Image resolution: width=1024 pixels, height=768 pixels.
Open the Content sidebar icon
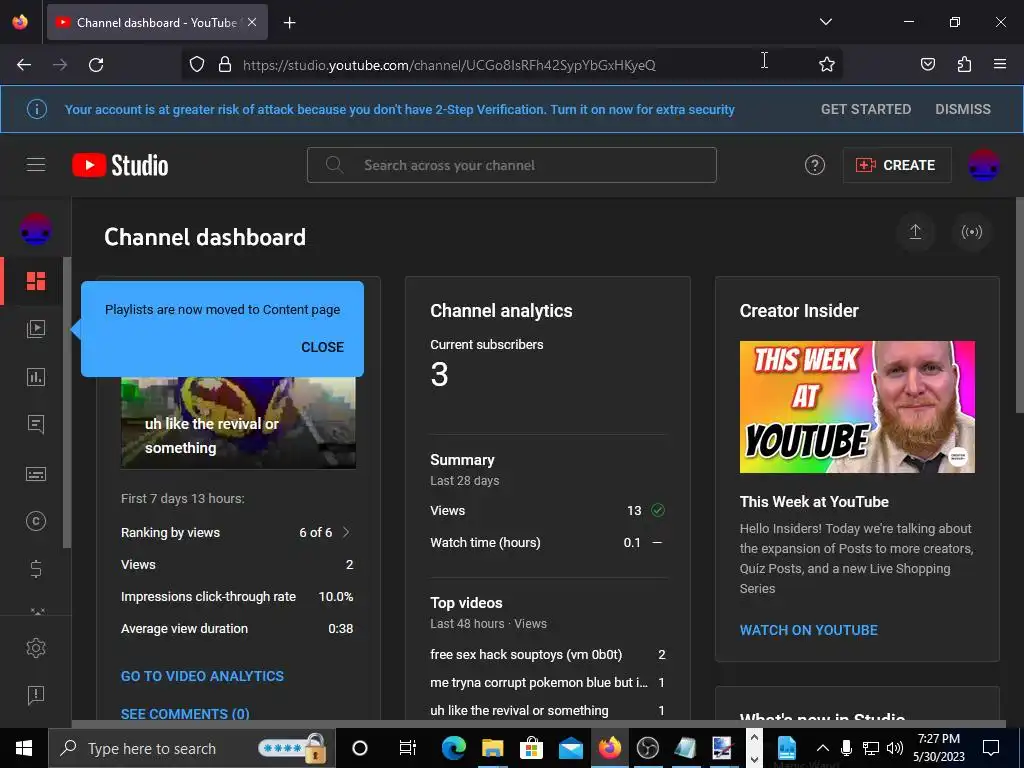tap(36, 328)
